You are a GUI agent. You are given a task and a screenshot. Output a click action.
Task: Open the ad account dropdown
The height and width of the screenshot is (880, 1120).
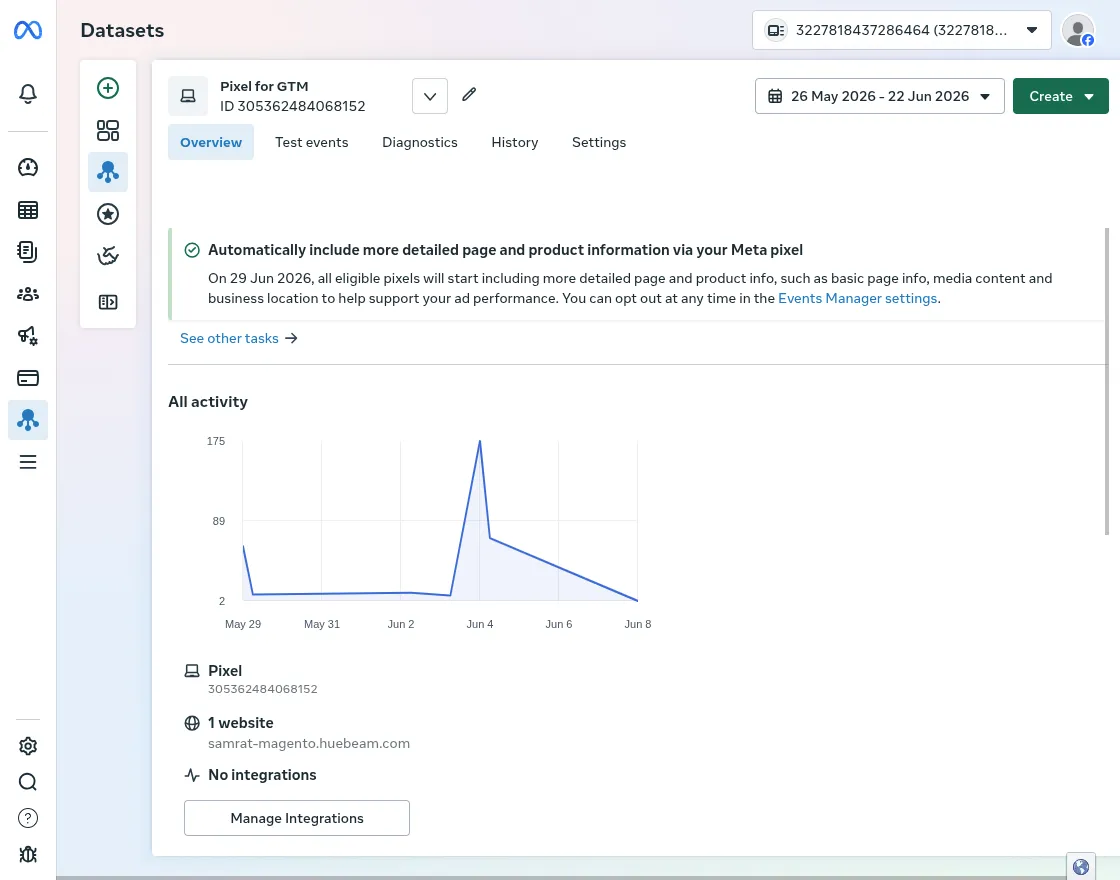pos(901,30)
